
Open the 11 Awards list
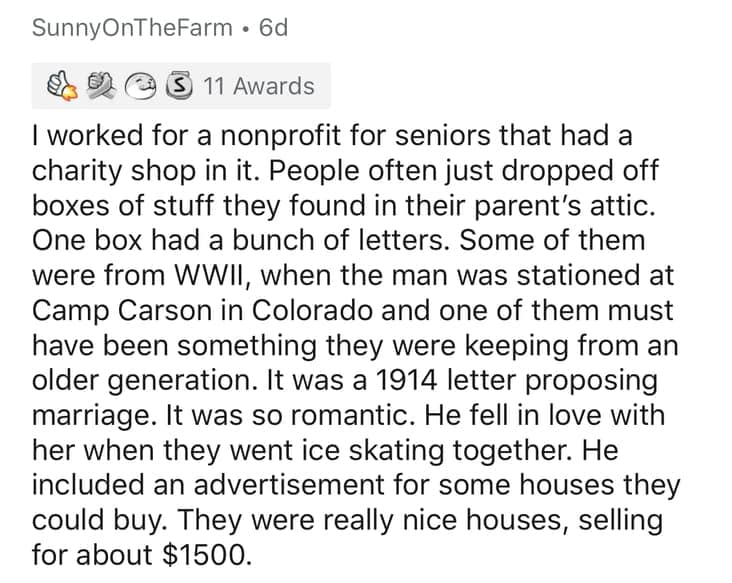(258, 87)
